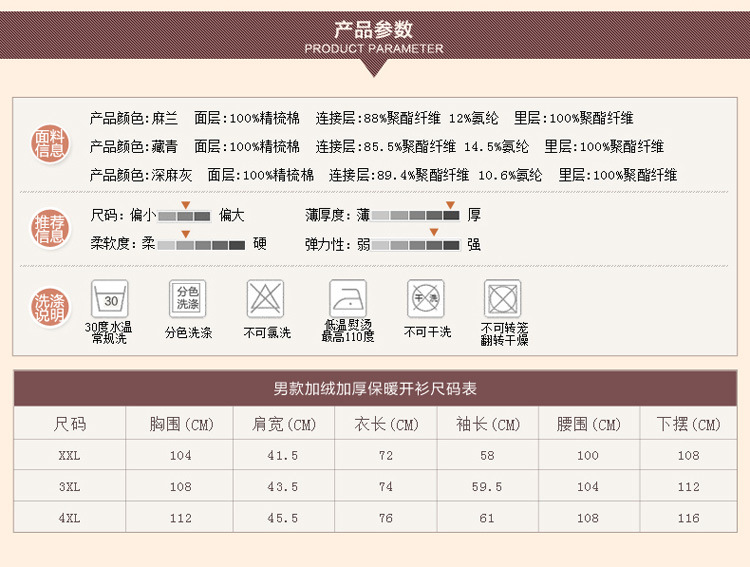
Task: Click the 肩宽(CM) column header
Action: (x=283, y=424)
